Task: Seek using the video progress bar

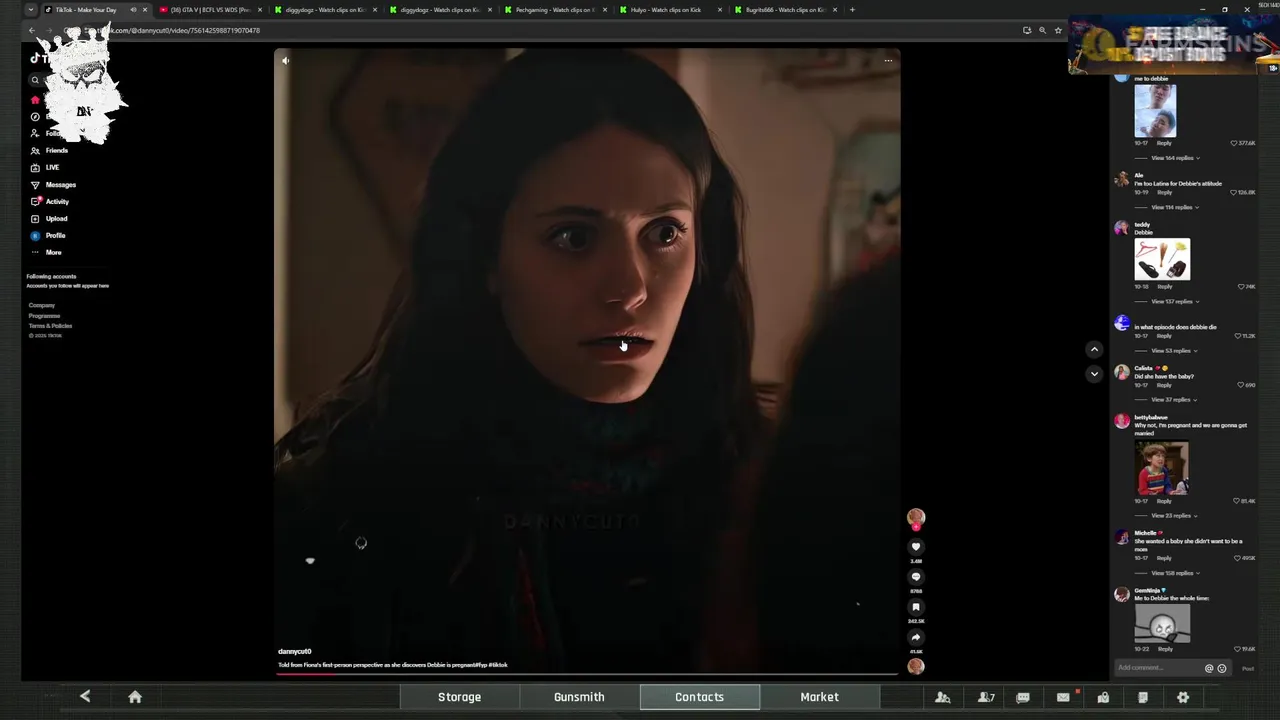Action: 587,674
